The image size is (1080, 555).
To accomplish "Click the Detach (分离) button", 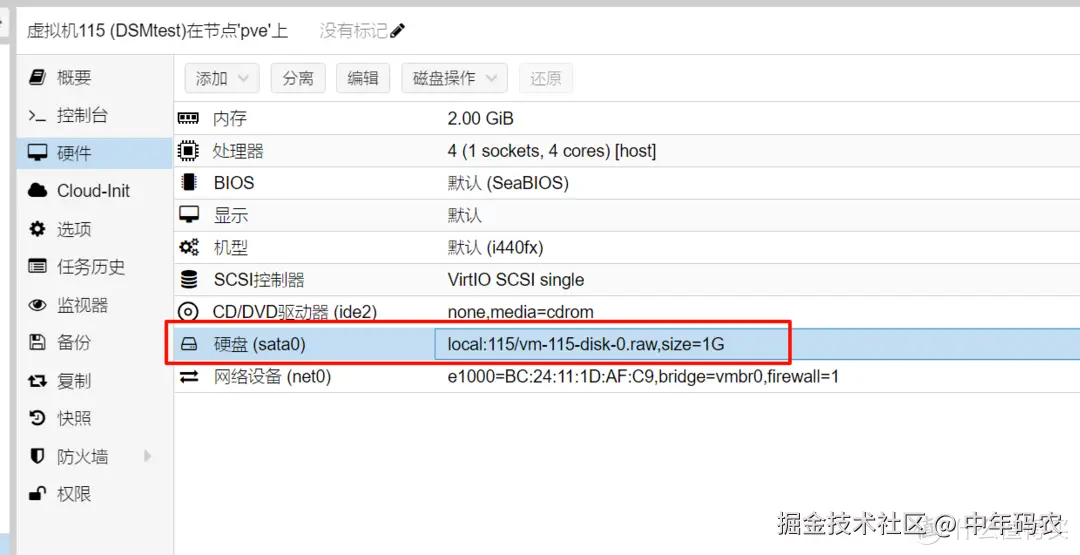I will click(298, 78).
